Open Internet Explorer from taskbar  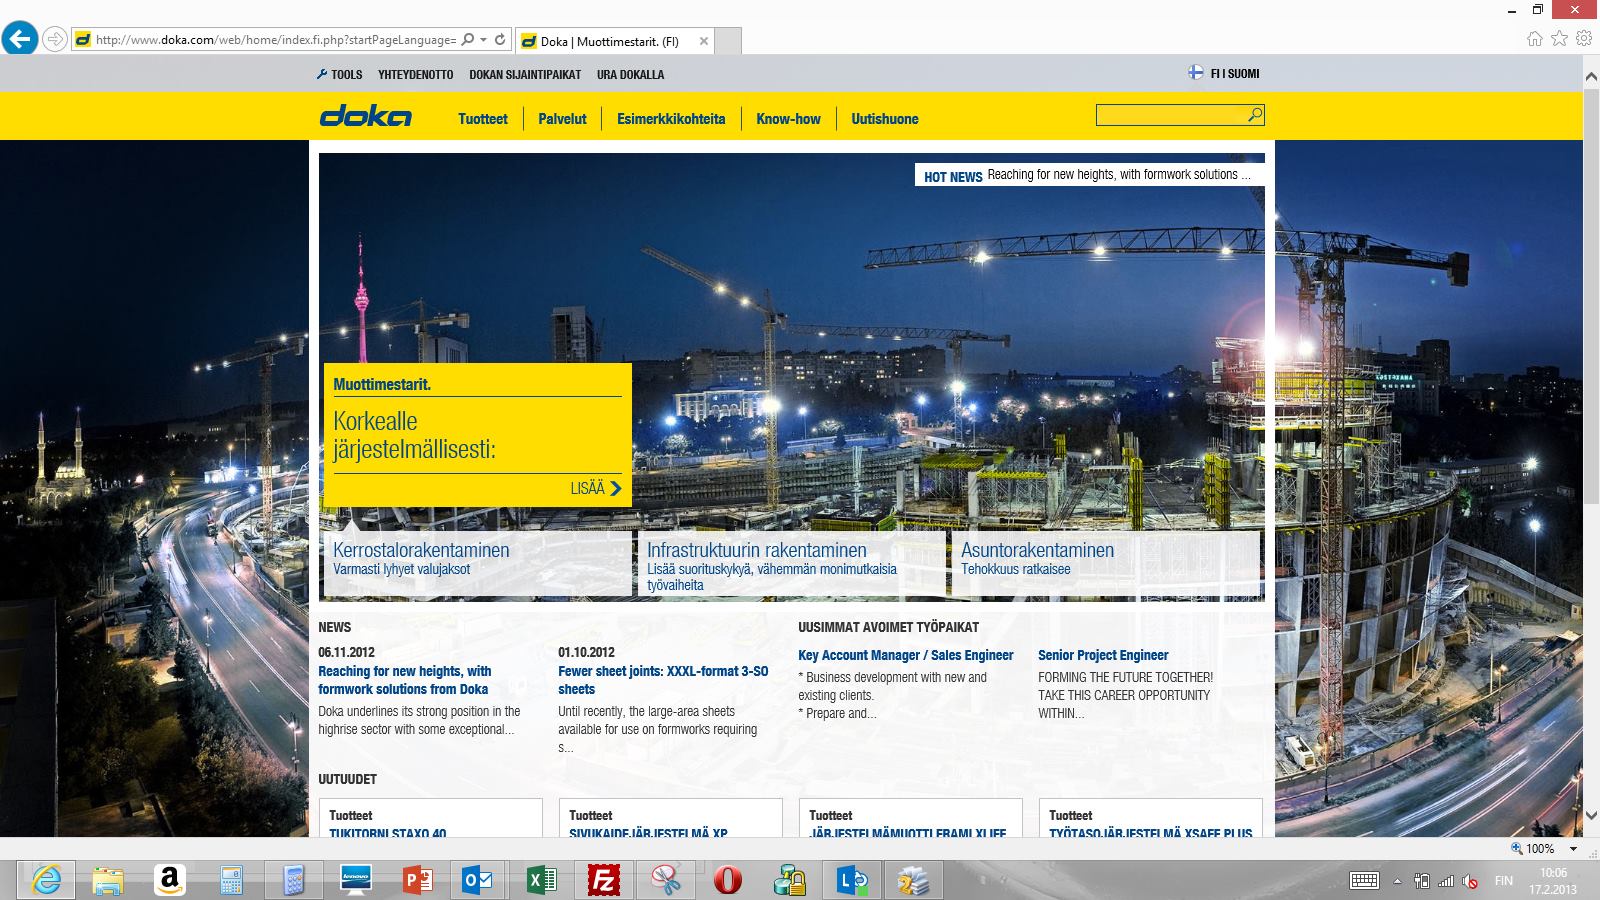pos(46,880)
